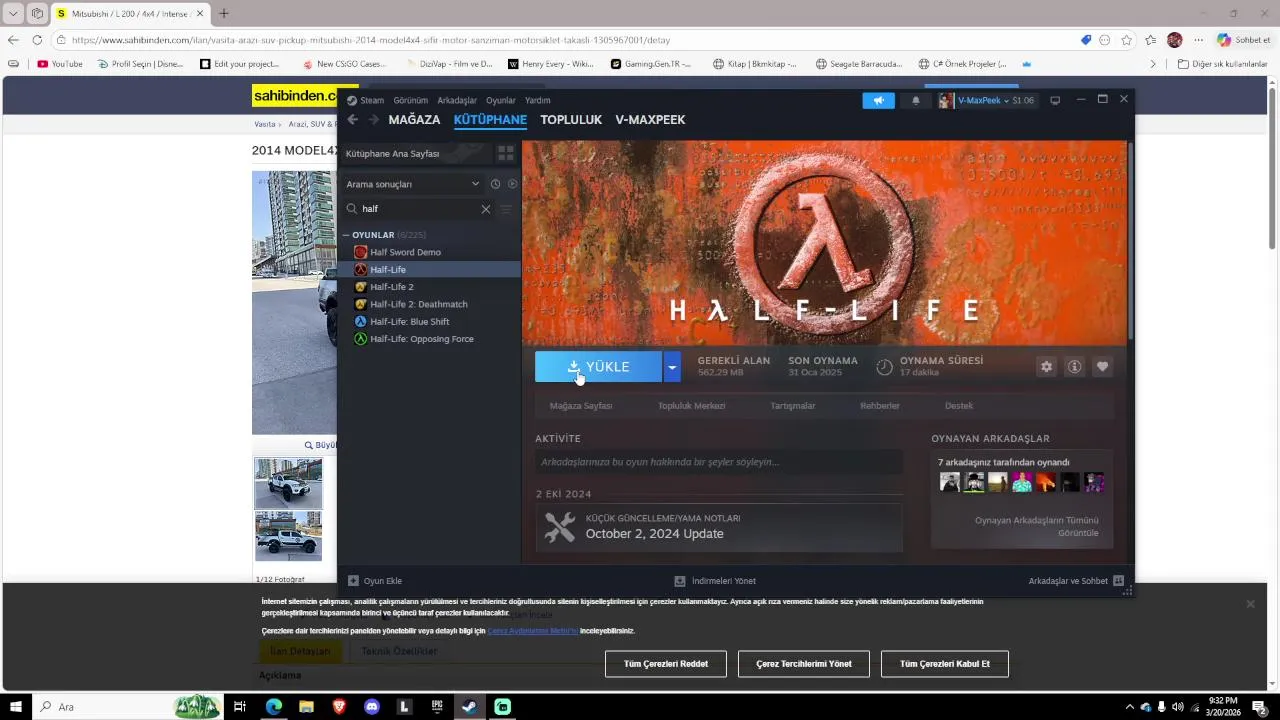The width and height of the screenshot is (1280, 720).
Task: Reload the browser page
Action: coord(37,40)
